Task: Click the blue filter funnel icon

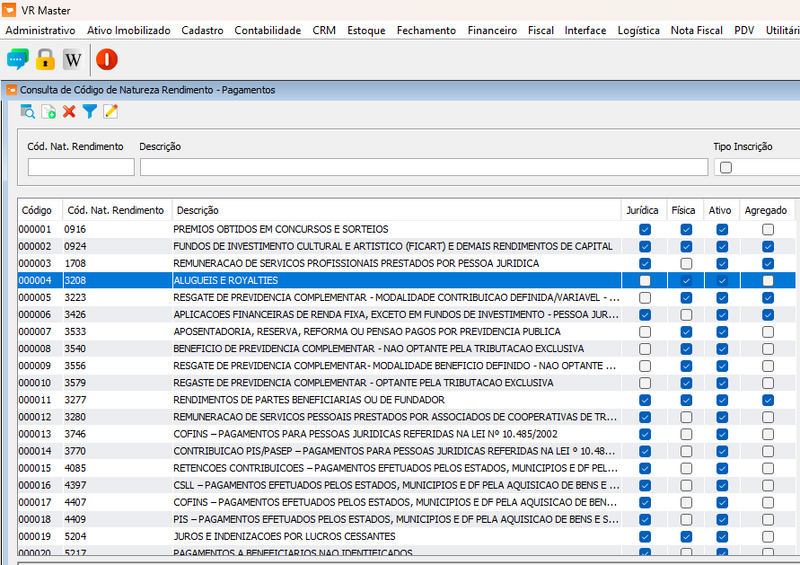Action: 90,111
